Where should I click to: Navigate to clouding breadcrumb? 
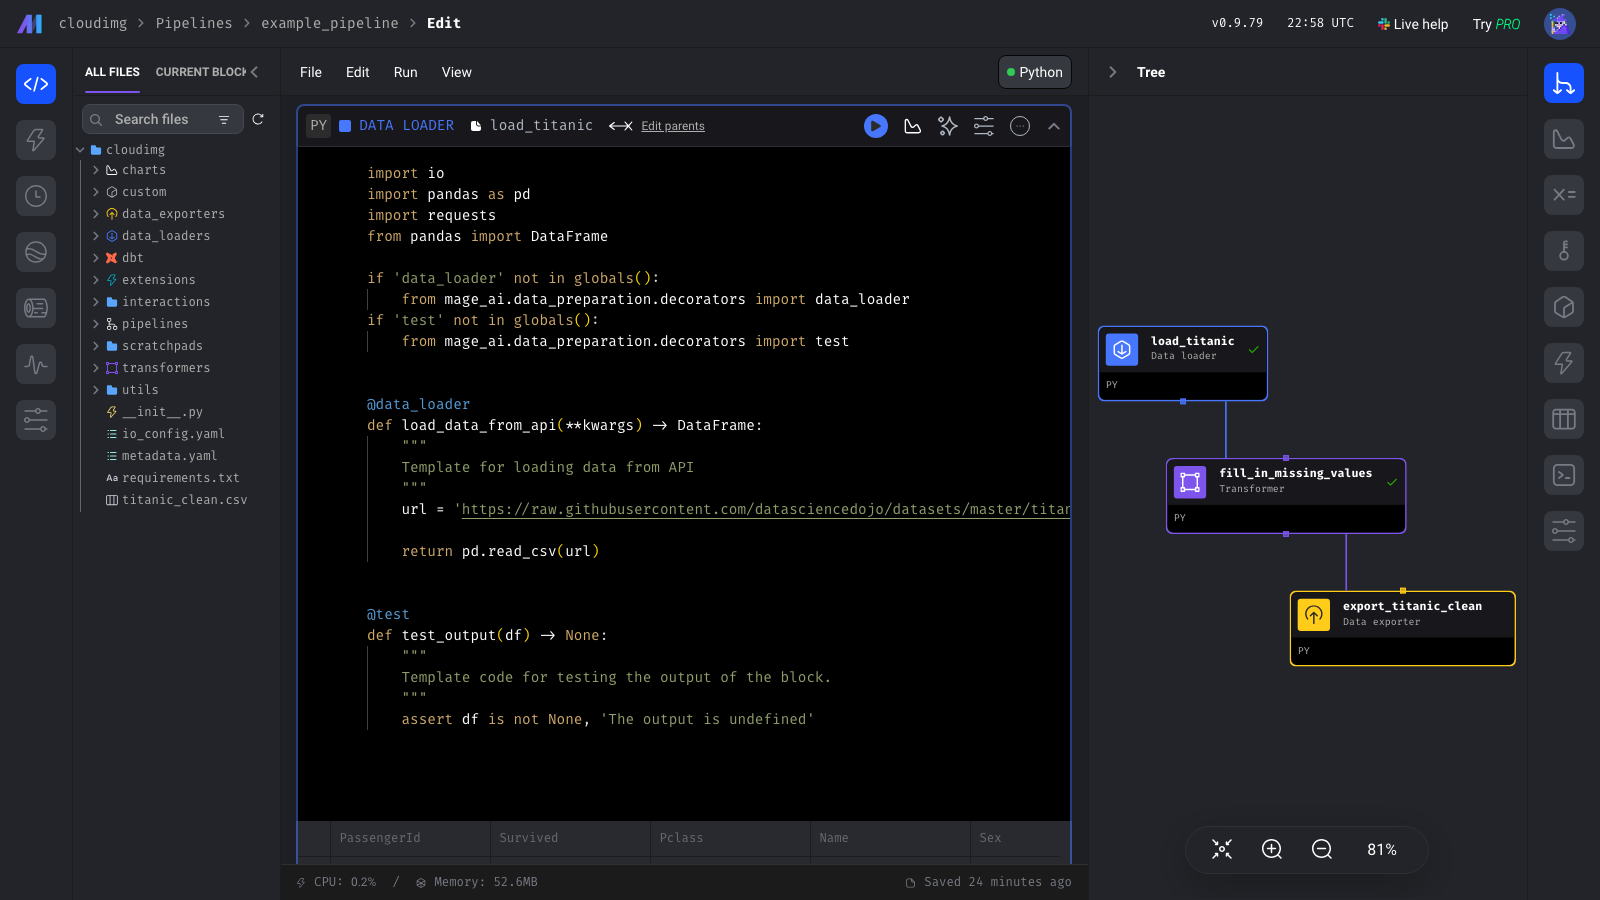coord(93,23)
